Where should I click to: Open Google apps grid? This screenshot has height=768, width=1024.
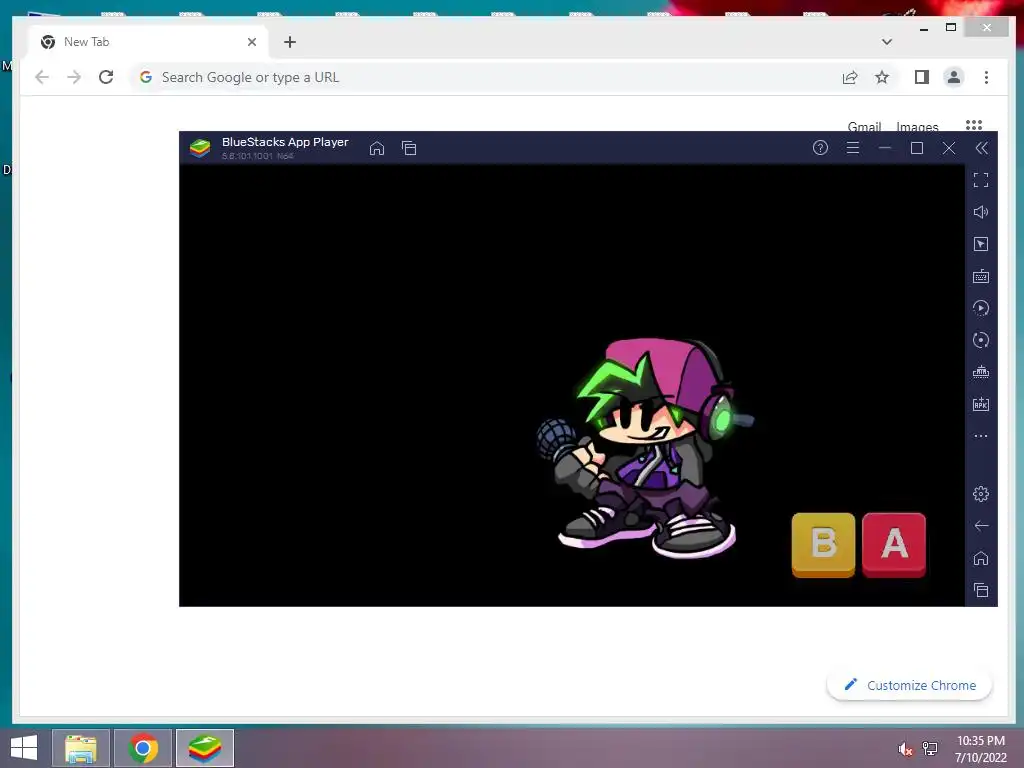(x=974, y=125)
